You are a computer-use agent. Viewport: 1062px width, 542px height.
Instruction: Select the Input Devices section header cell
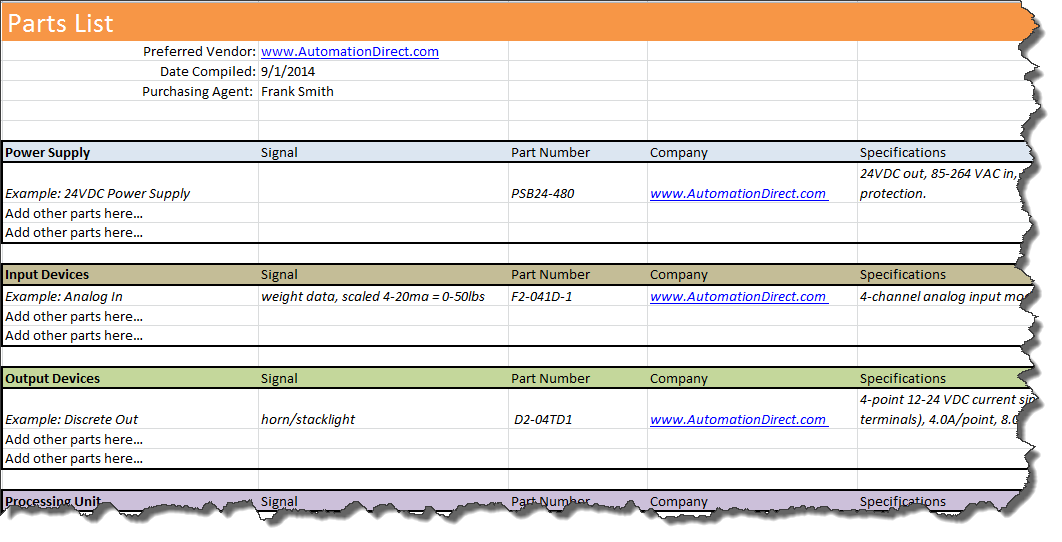click(47, 275)
